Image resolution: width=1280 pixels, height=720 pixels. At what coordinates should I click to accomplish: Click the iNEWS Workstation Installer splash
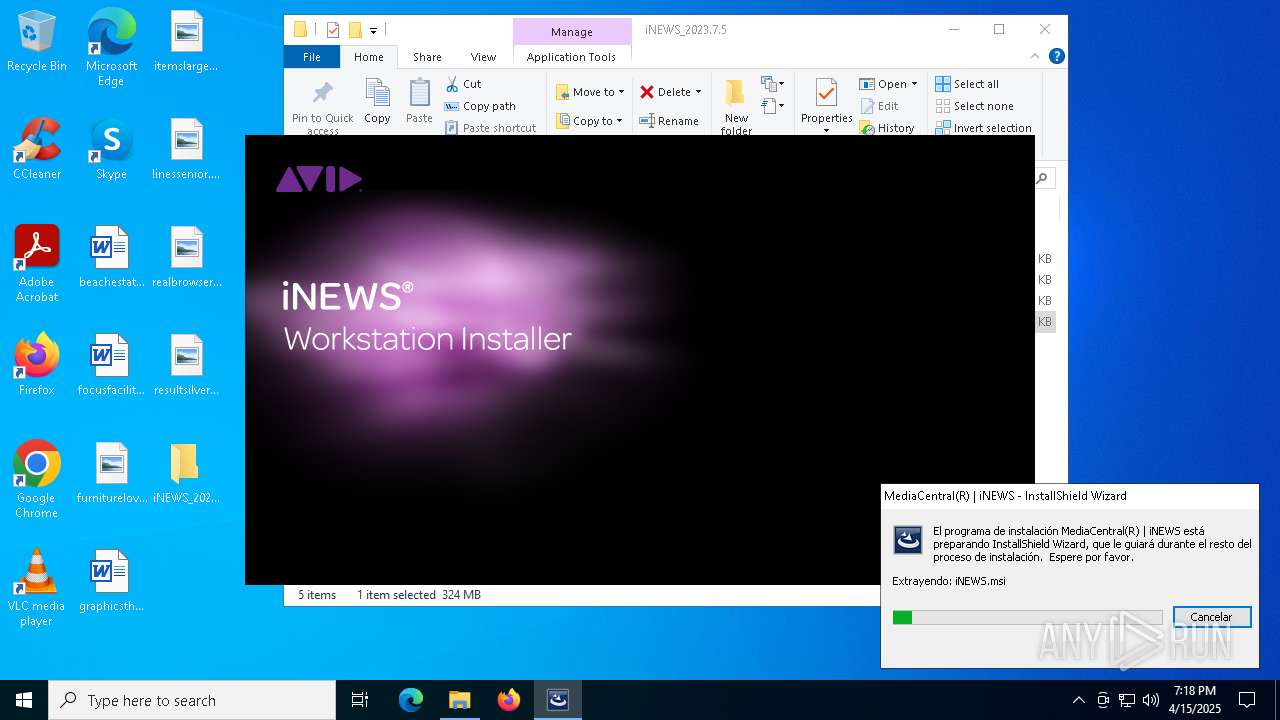click(x=640, y=360)
